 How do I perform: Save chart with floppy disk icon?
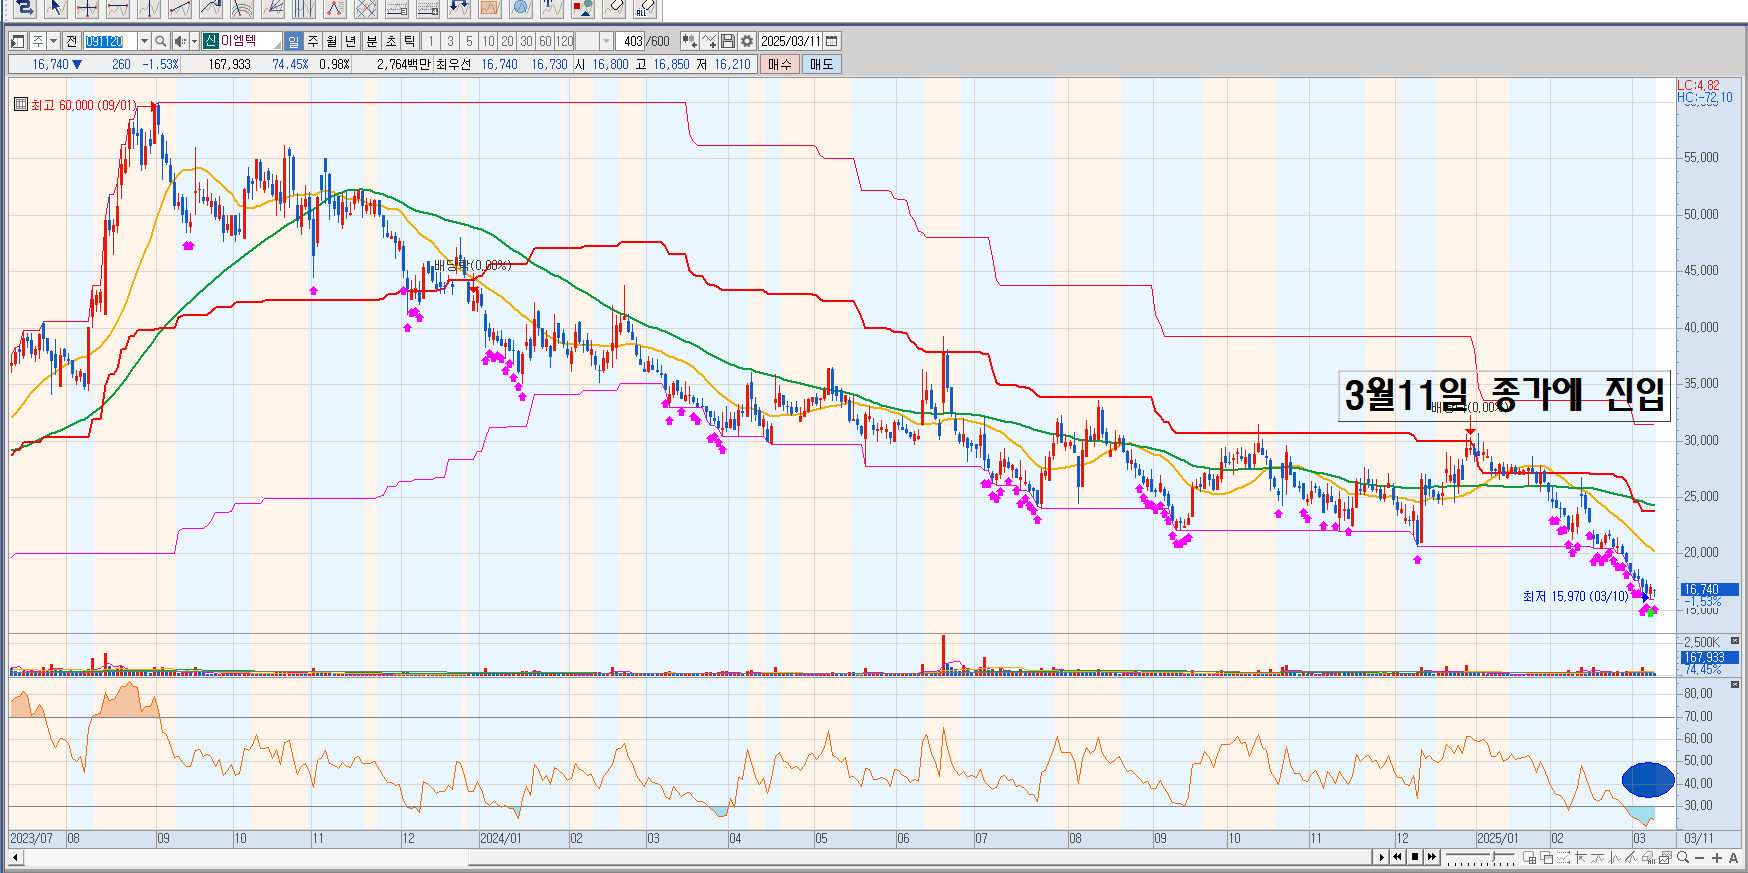tap(728, 41)
